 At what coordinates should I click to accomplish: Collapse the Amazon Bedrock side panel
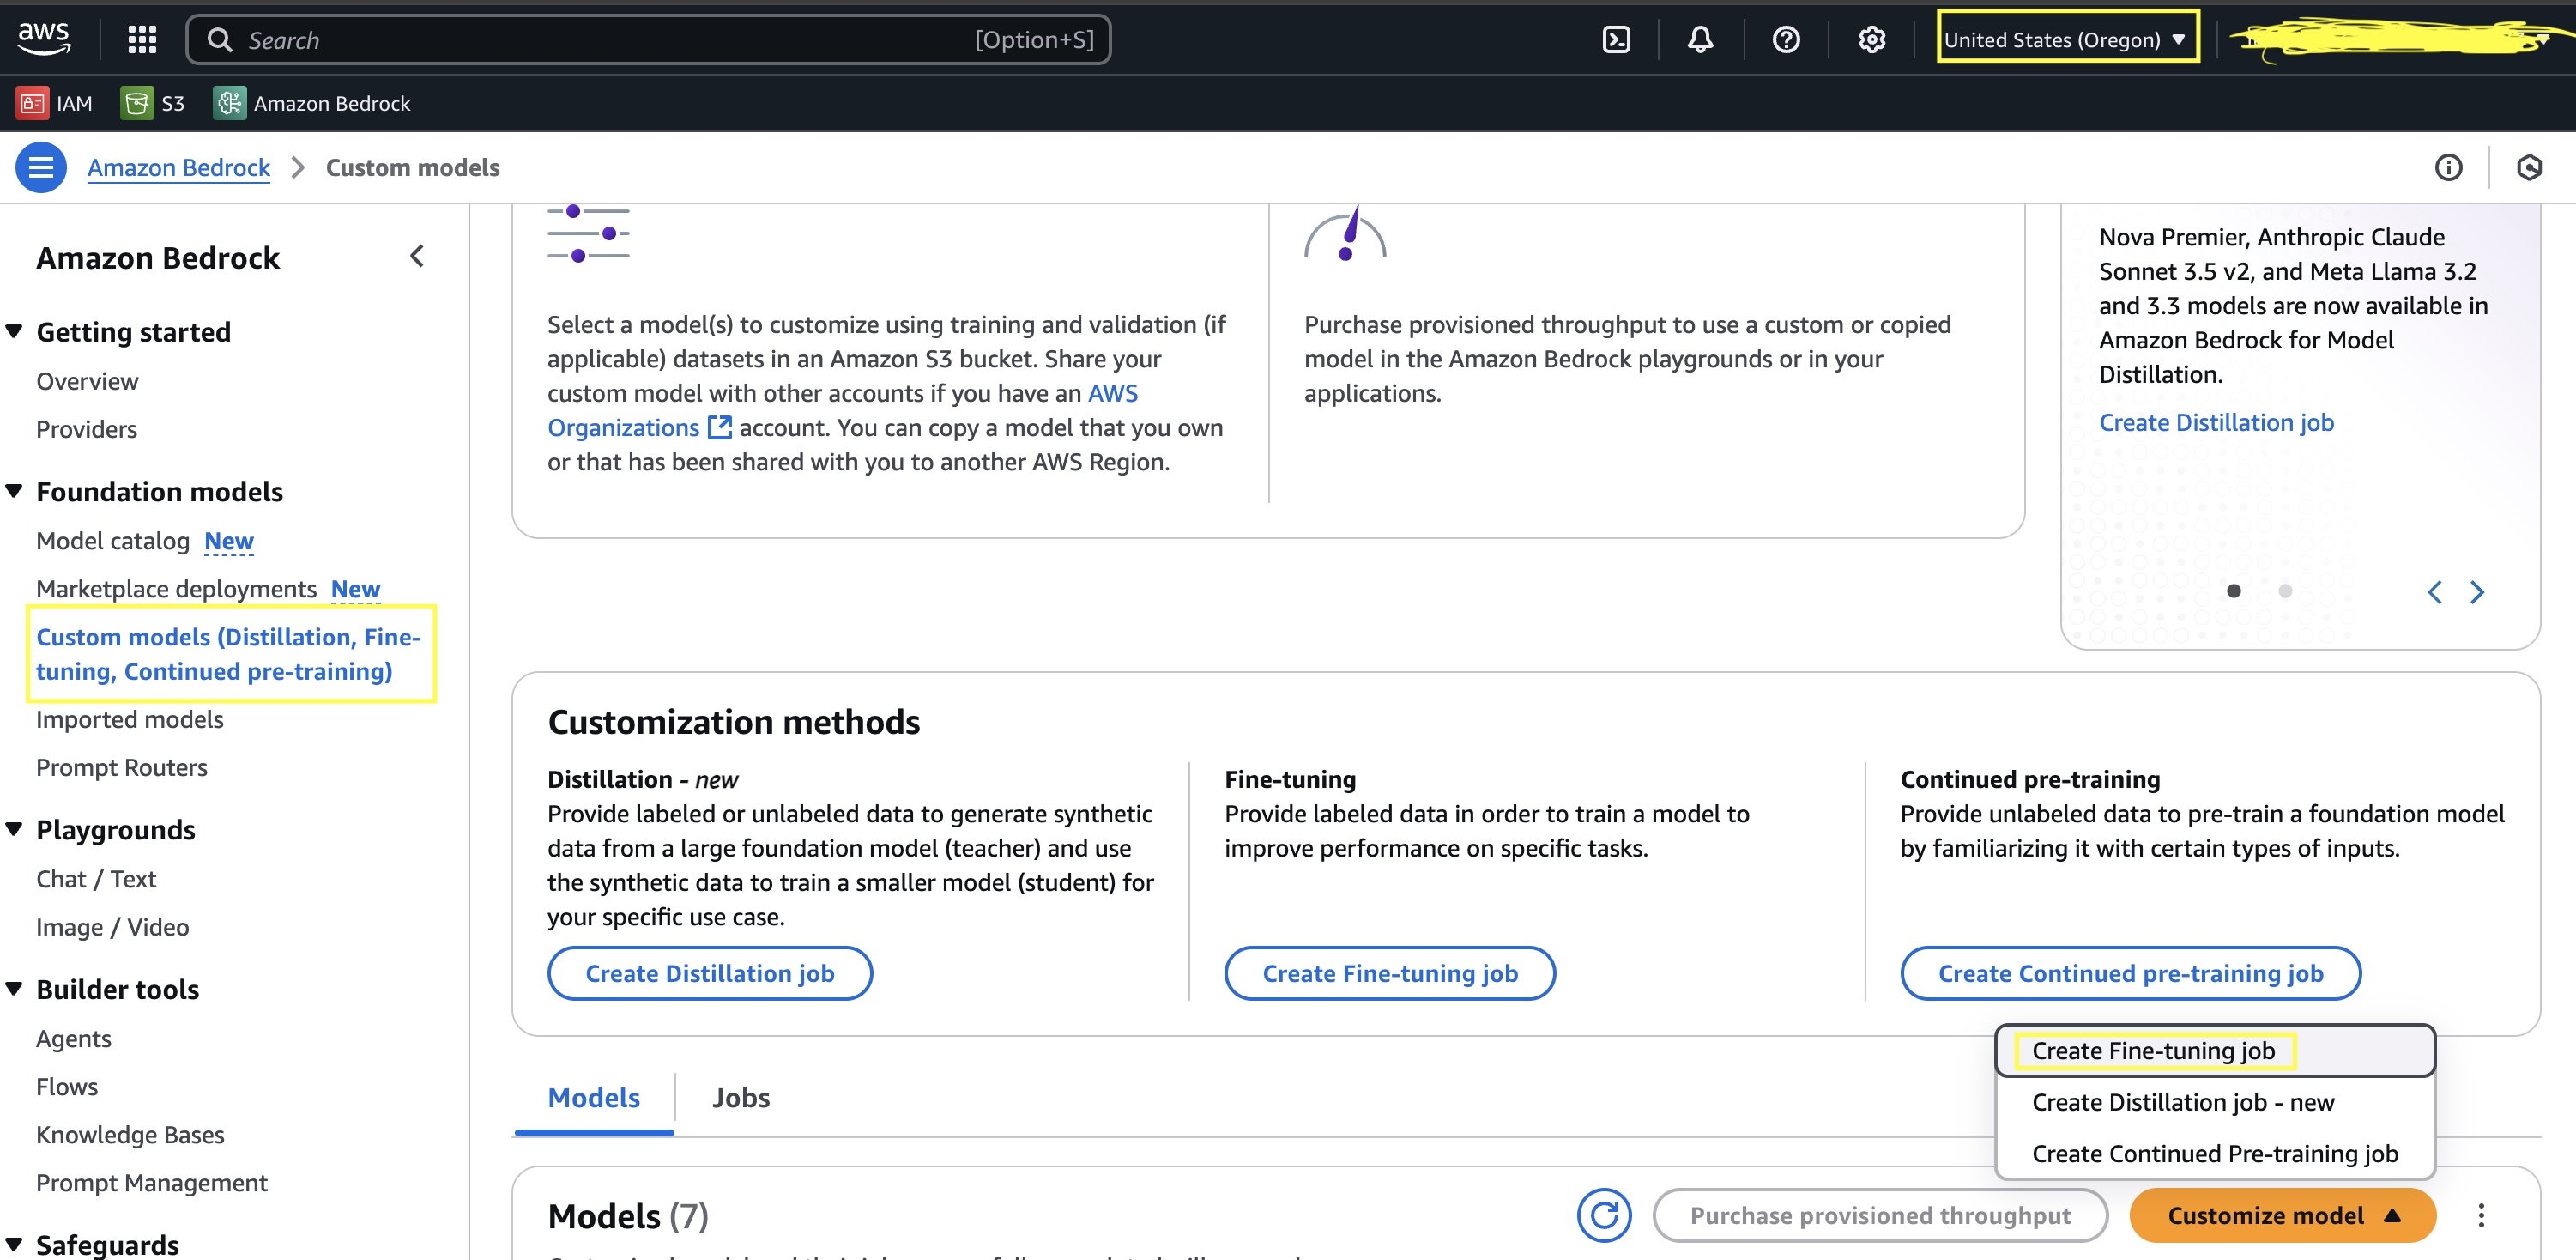[x=418, y=257]
